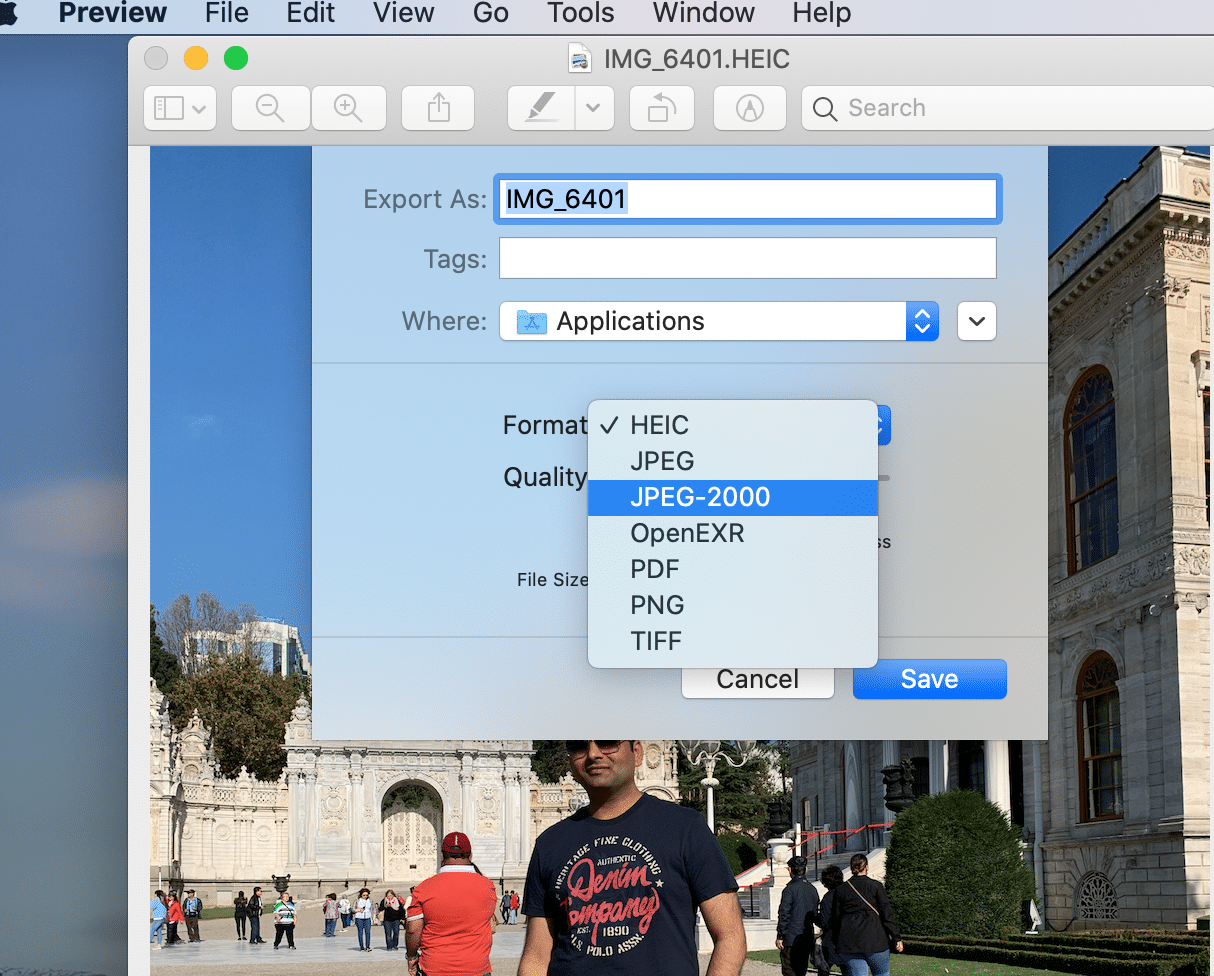Click the zoom in magnifier icon
Screen dimensions: 1214x976
point(348,108)
